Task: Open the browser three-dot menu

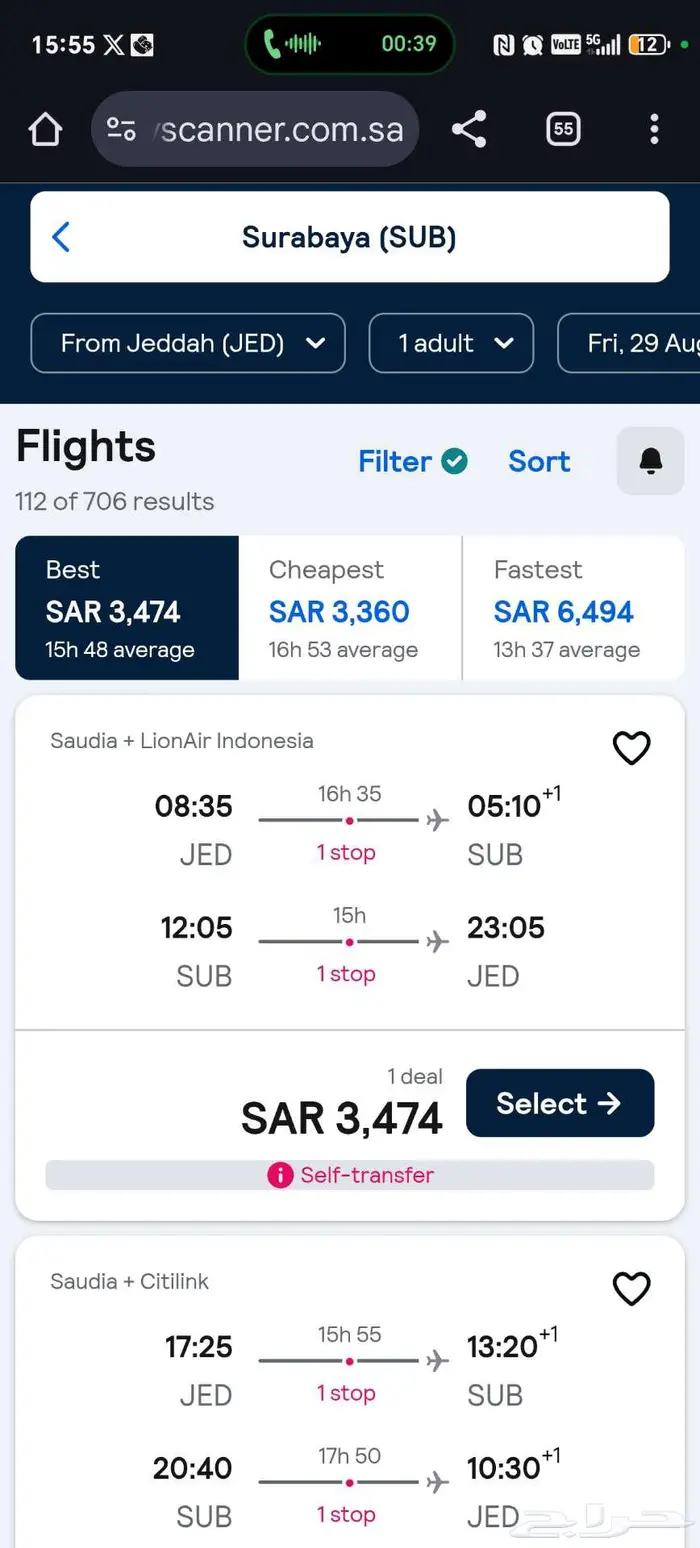Action: 654,129
